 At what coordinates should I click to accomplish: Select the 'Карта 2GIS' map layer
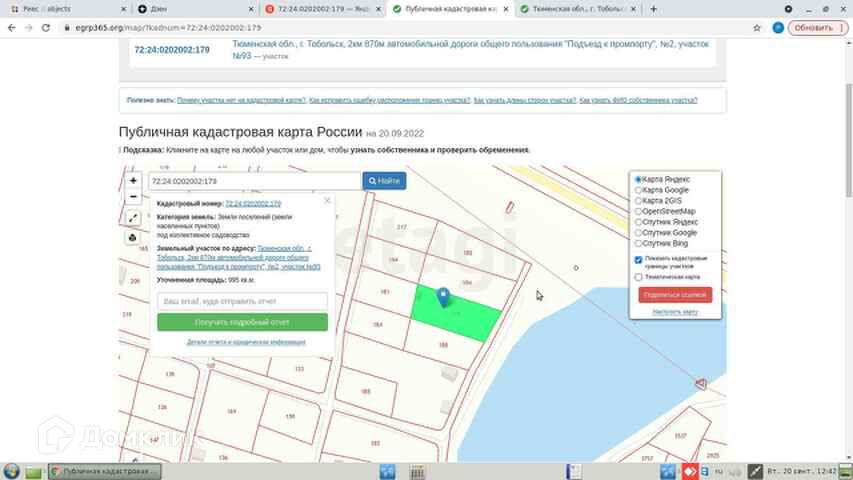639,201
